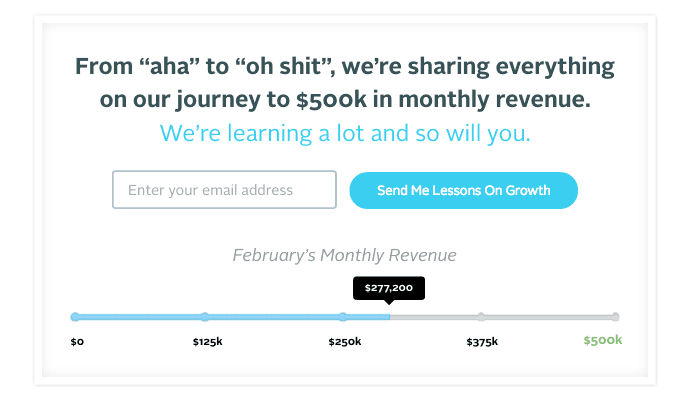Click the $0 label below the bar

(77, 342)
